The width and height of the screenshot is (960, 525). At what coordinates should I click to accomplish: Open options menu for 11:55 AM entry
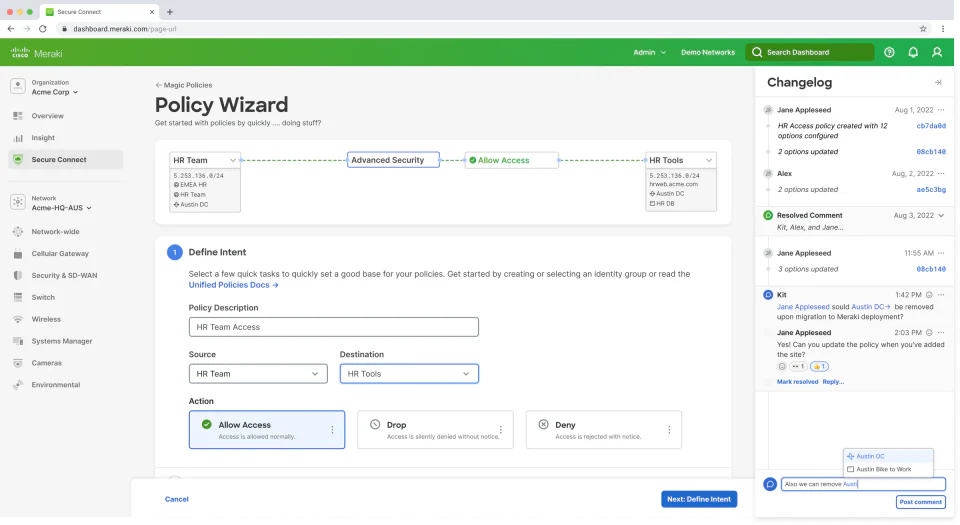(x=941, y=253)
